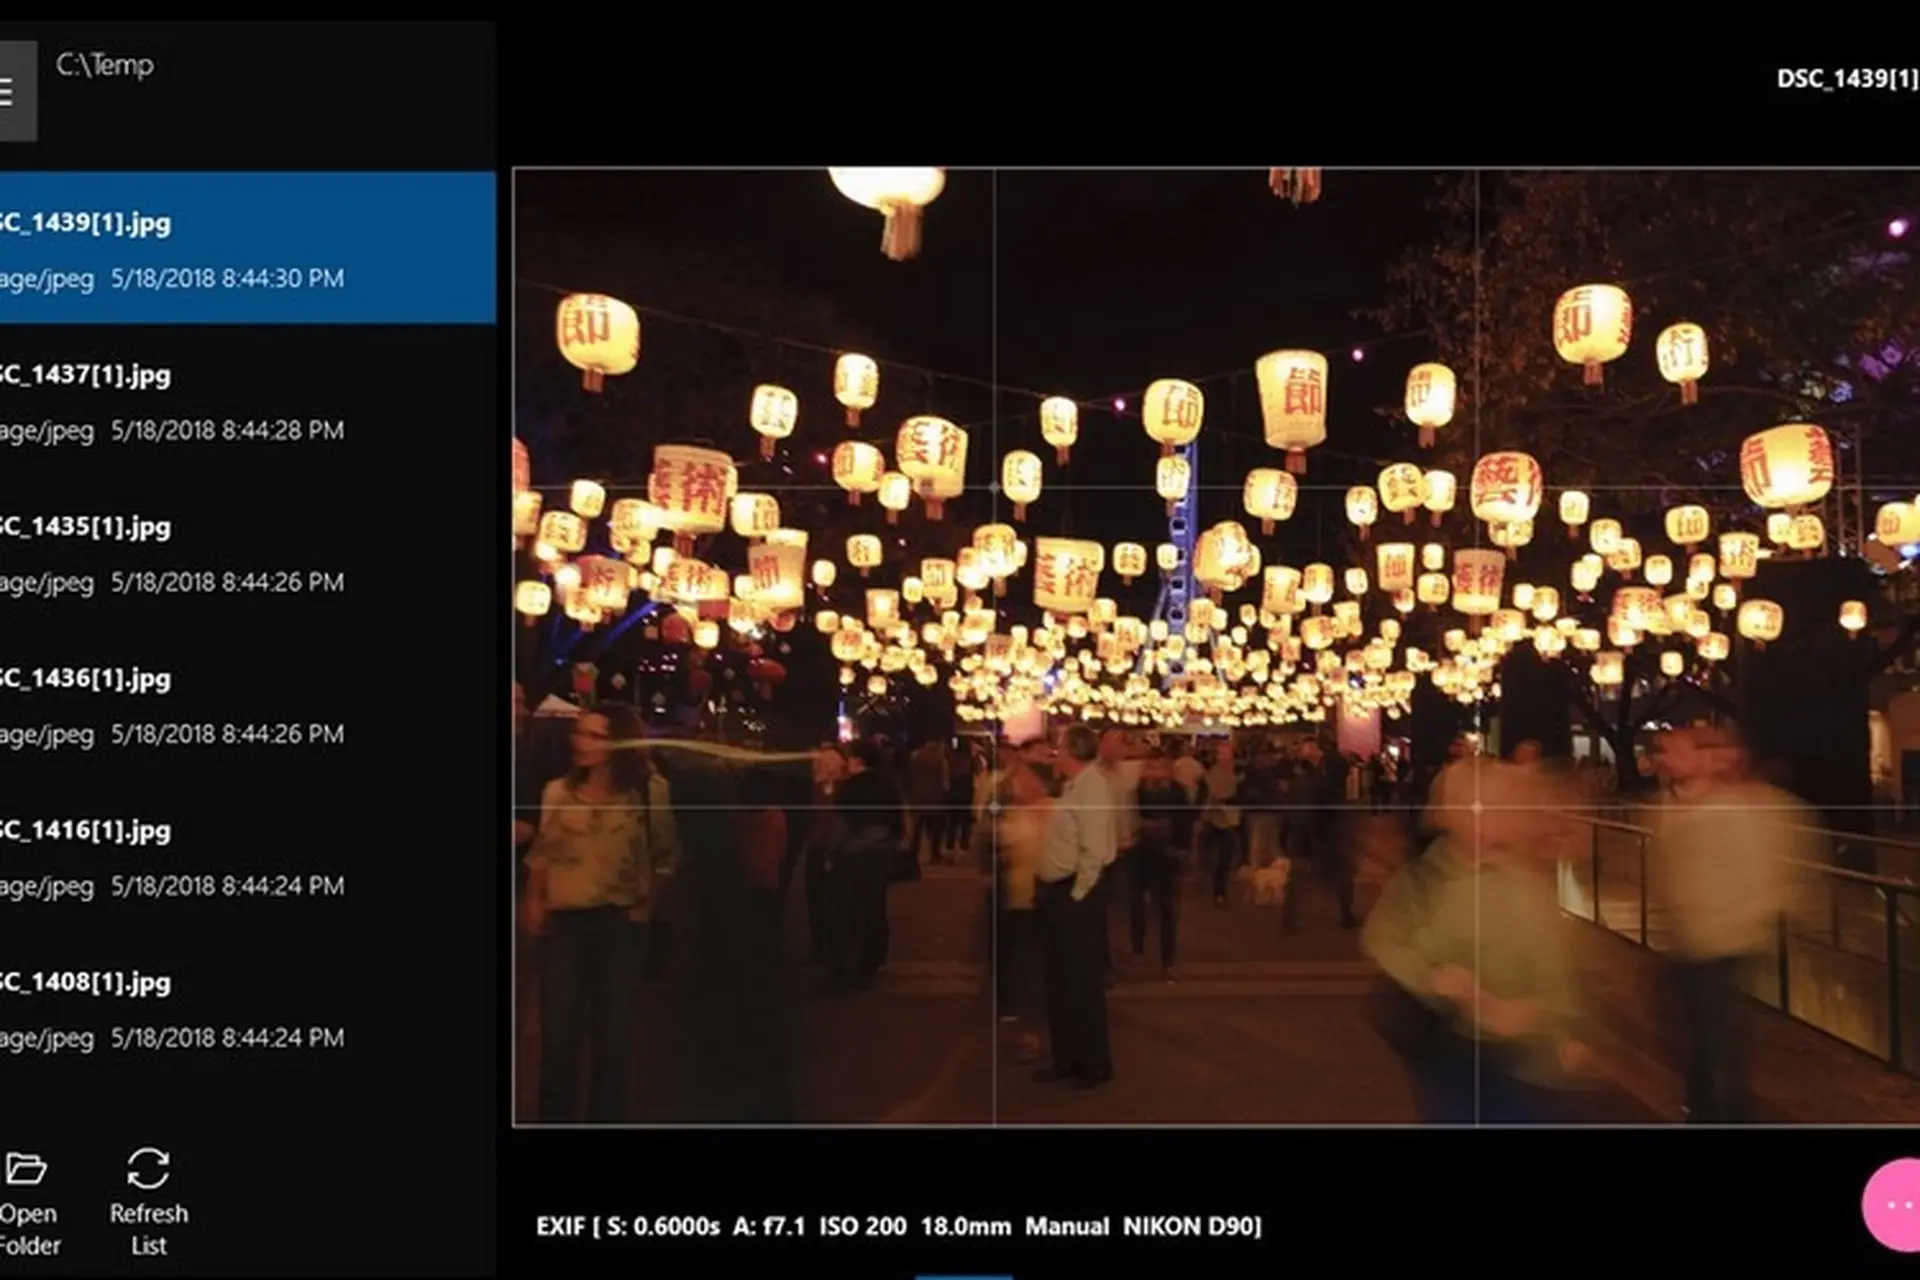Click the C:\Temp folder path text

click(105, 66)
